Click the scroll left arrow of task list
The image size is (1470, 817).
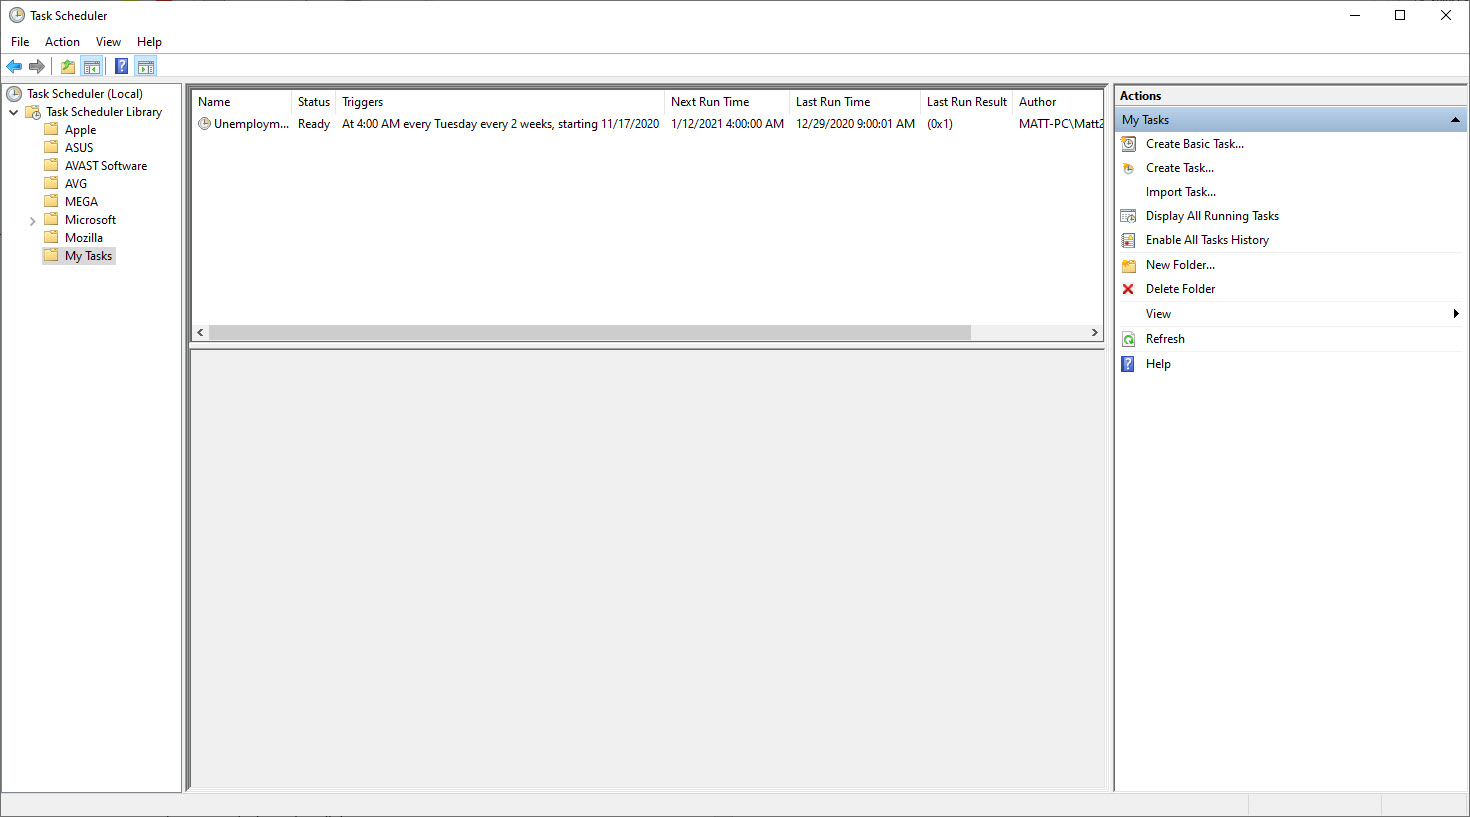pyautogui.click(x=200, y=332)
